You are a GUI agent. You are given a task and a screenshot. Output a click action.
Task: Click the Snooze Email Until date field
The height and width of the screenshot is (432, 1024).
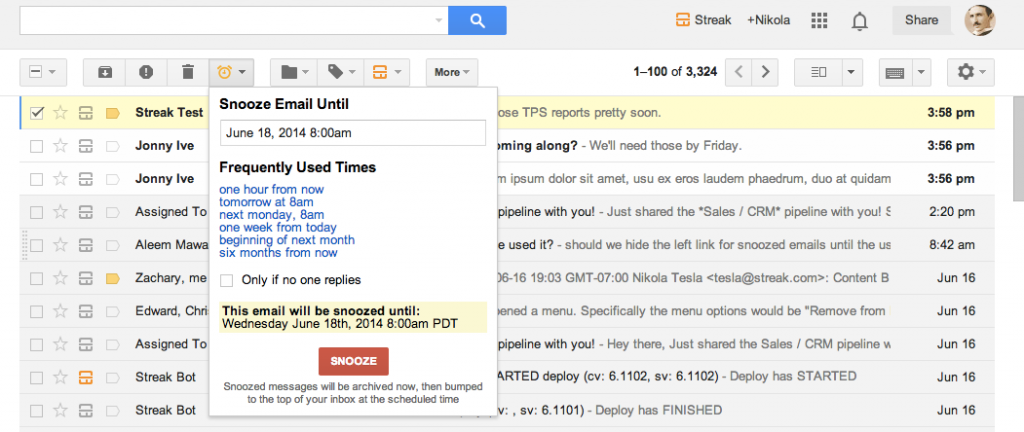click(x=353, y=133)
